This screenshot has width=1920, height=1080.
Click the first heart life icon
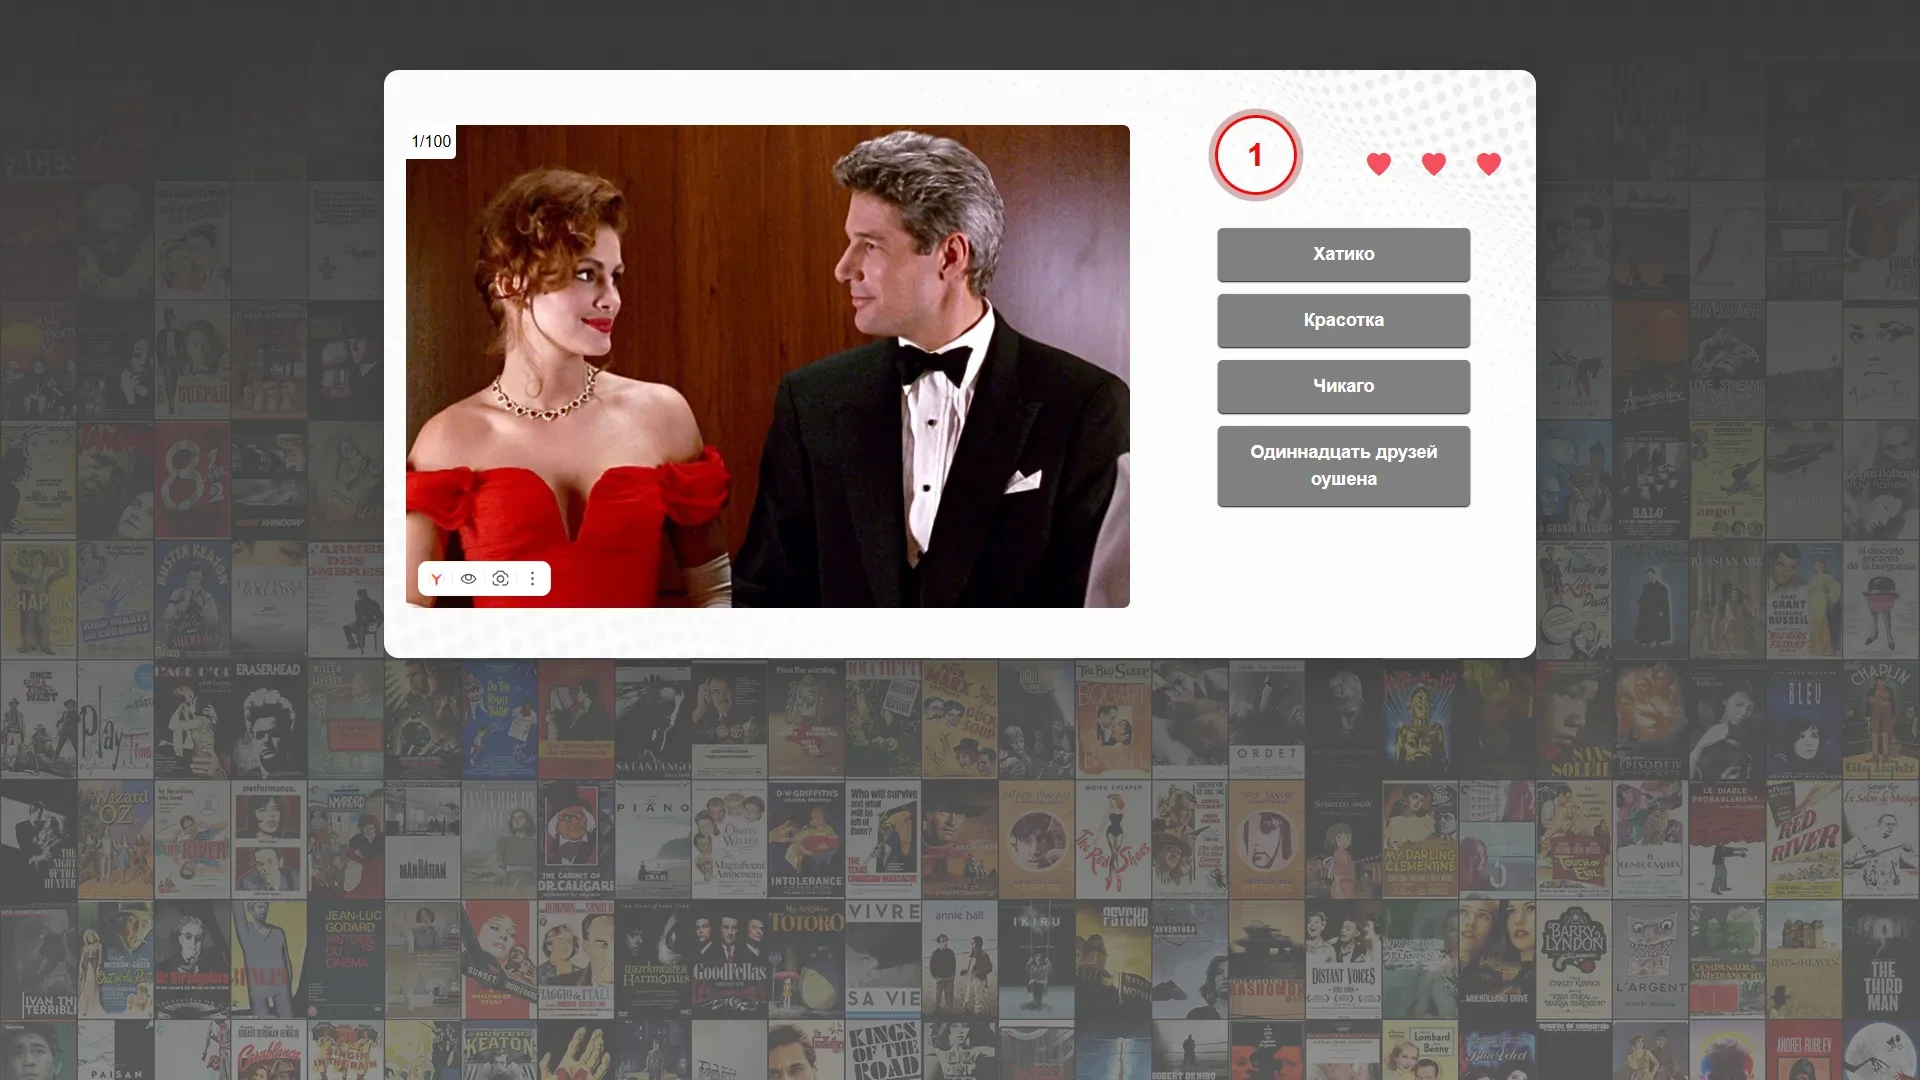click(x=1378, y=164)
